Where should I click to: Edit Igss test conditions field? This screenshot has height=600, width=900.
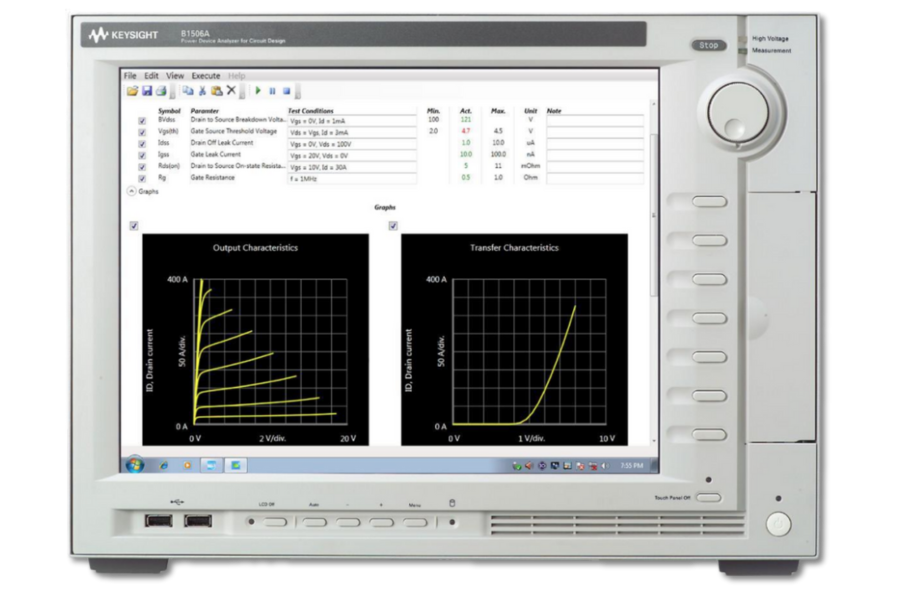pyautogui.click(x=352, y=156)
